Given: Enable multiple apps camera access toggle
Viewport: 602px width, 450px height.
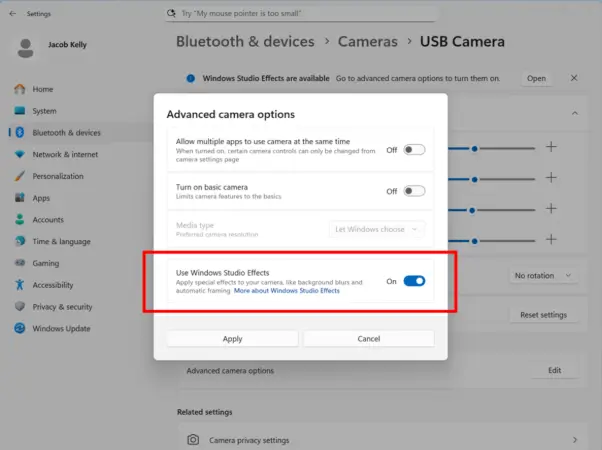Looking at the screenshot, I should coord(414,150).
